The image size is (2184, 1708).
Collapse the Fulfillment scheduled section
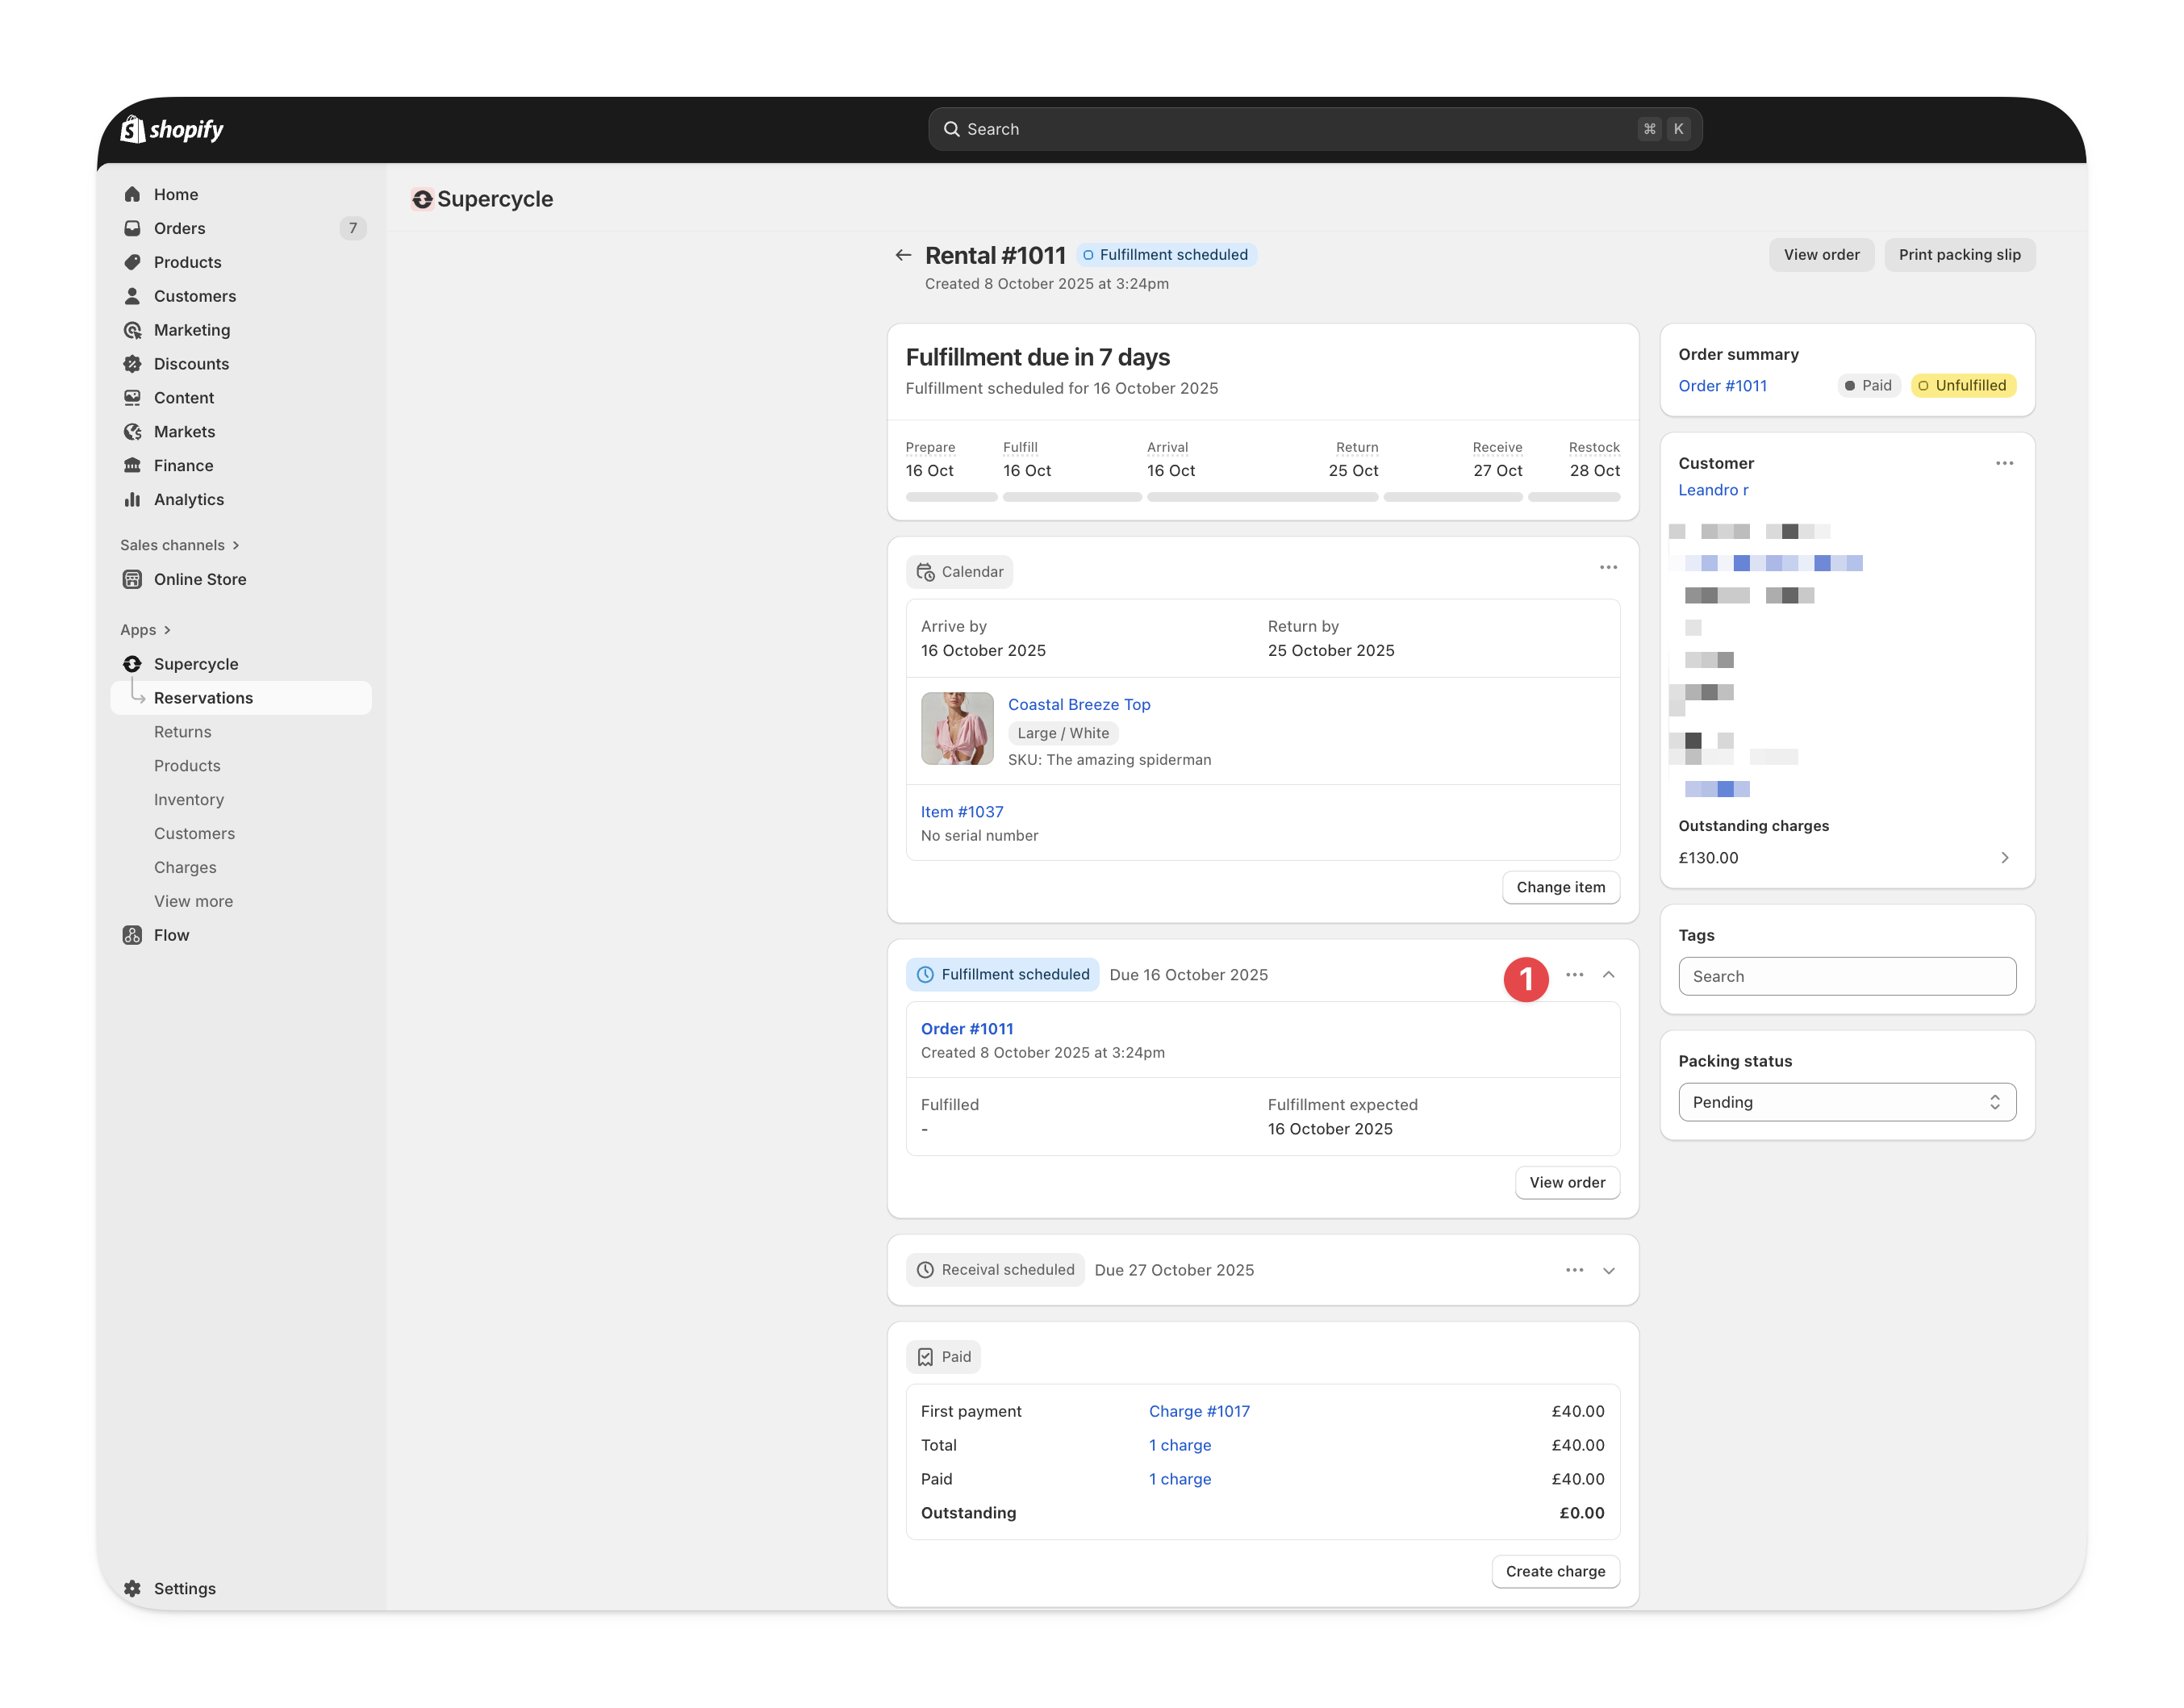coord(1609,975)
